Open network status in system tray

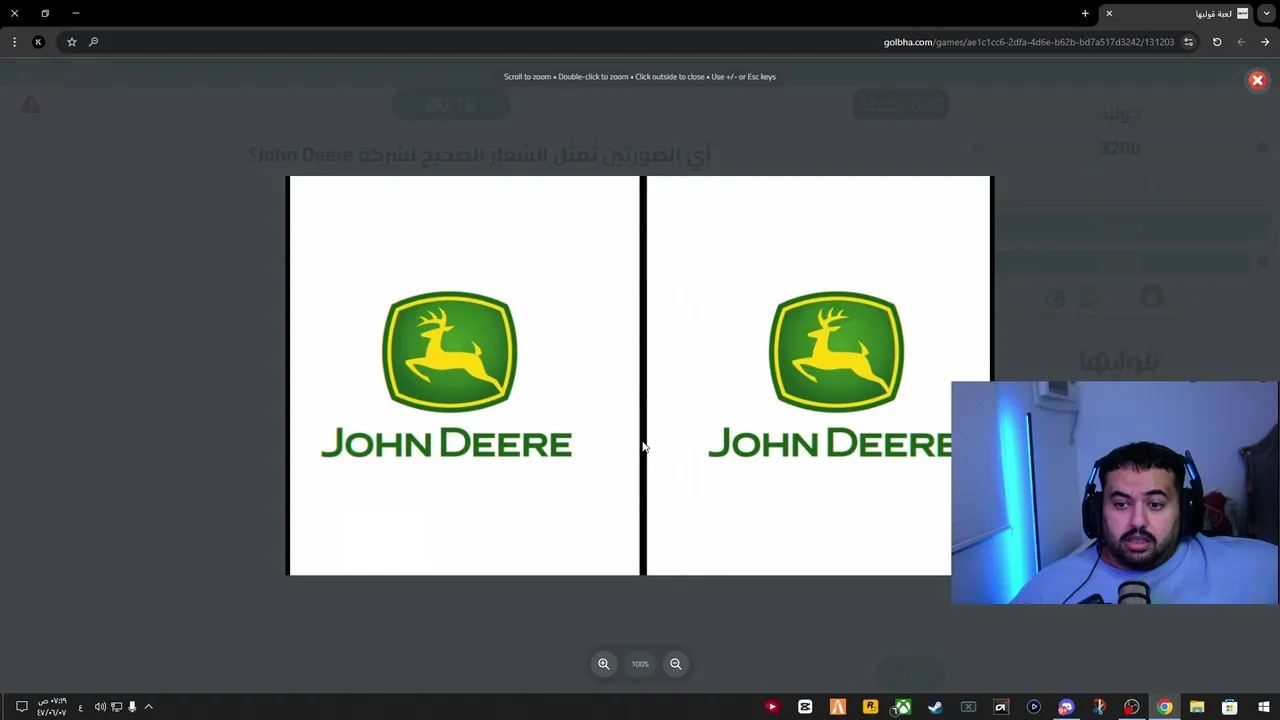(116, 707)
